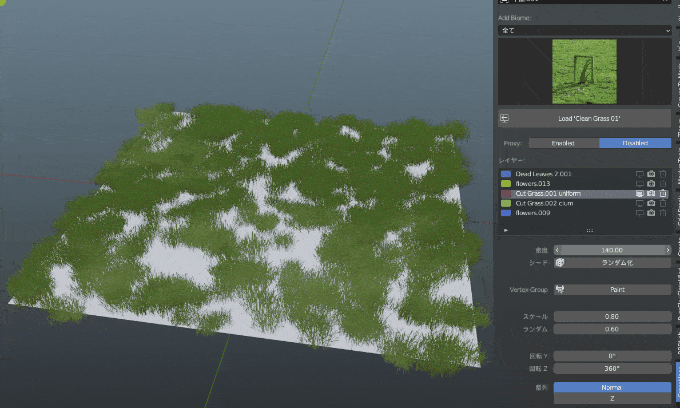The height and width of the screenshot is (408, 680).
Task: Set Proxy to Disabled
Action: pos(635,143)
